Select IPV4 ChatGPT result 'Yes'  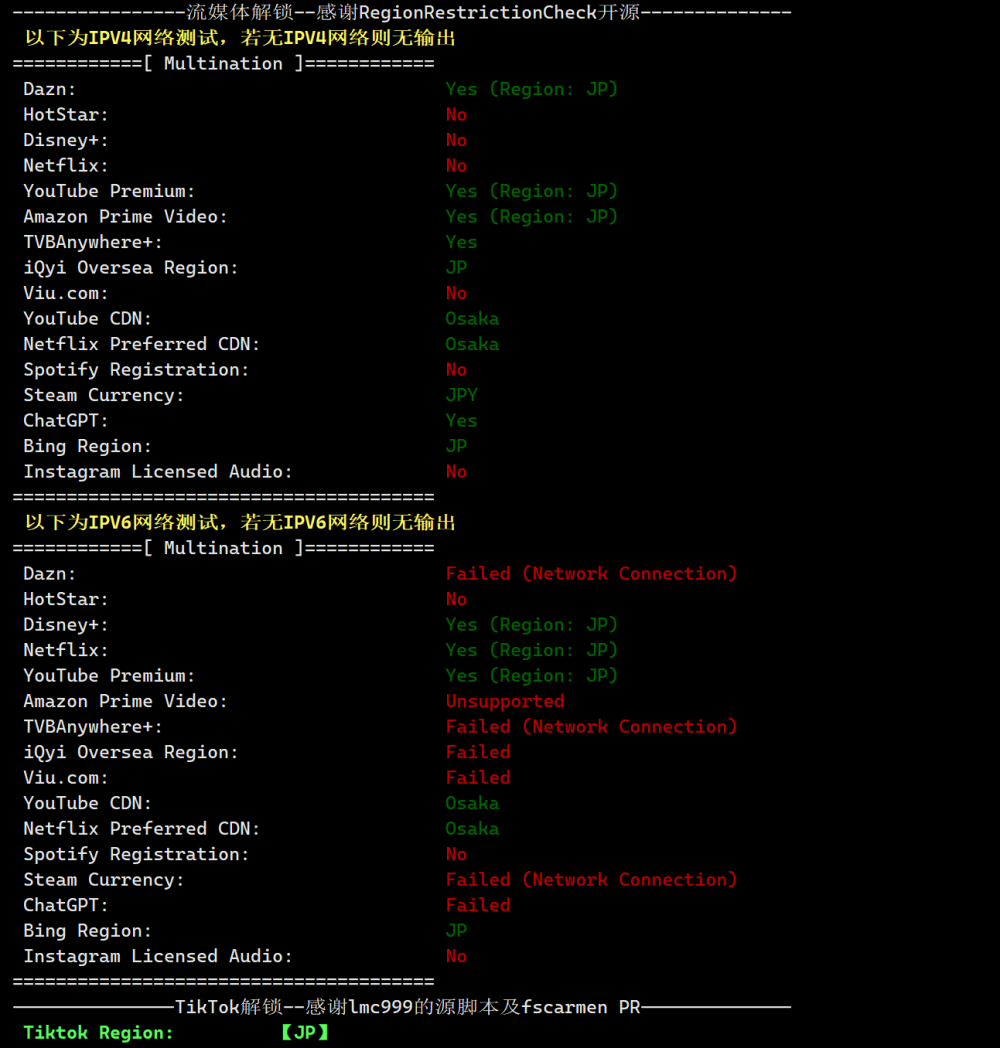(x=462, y=421)
